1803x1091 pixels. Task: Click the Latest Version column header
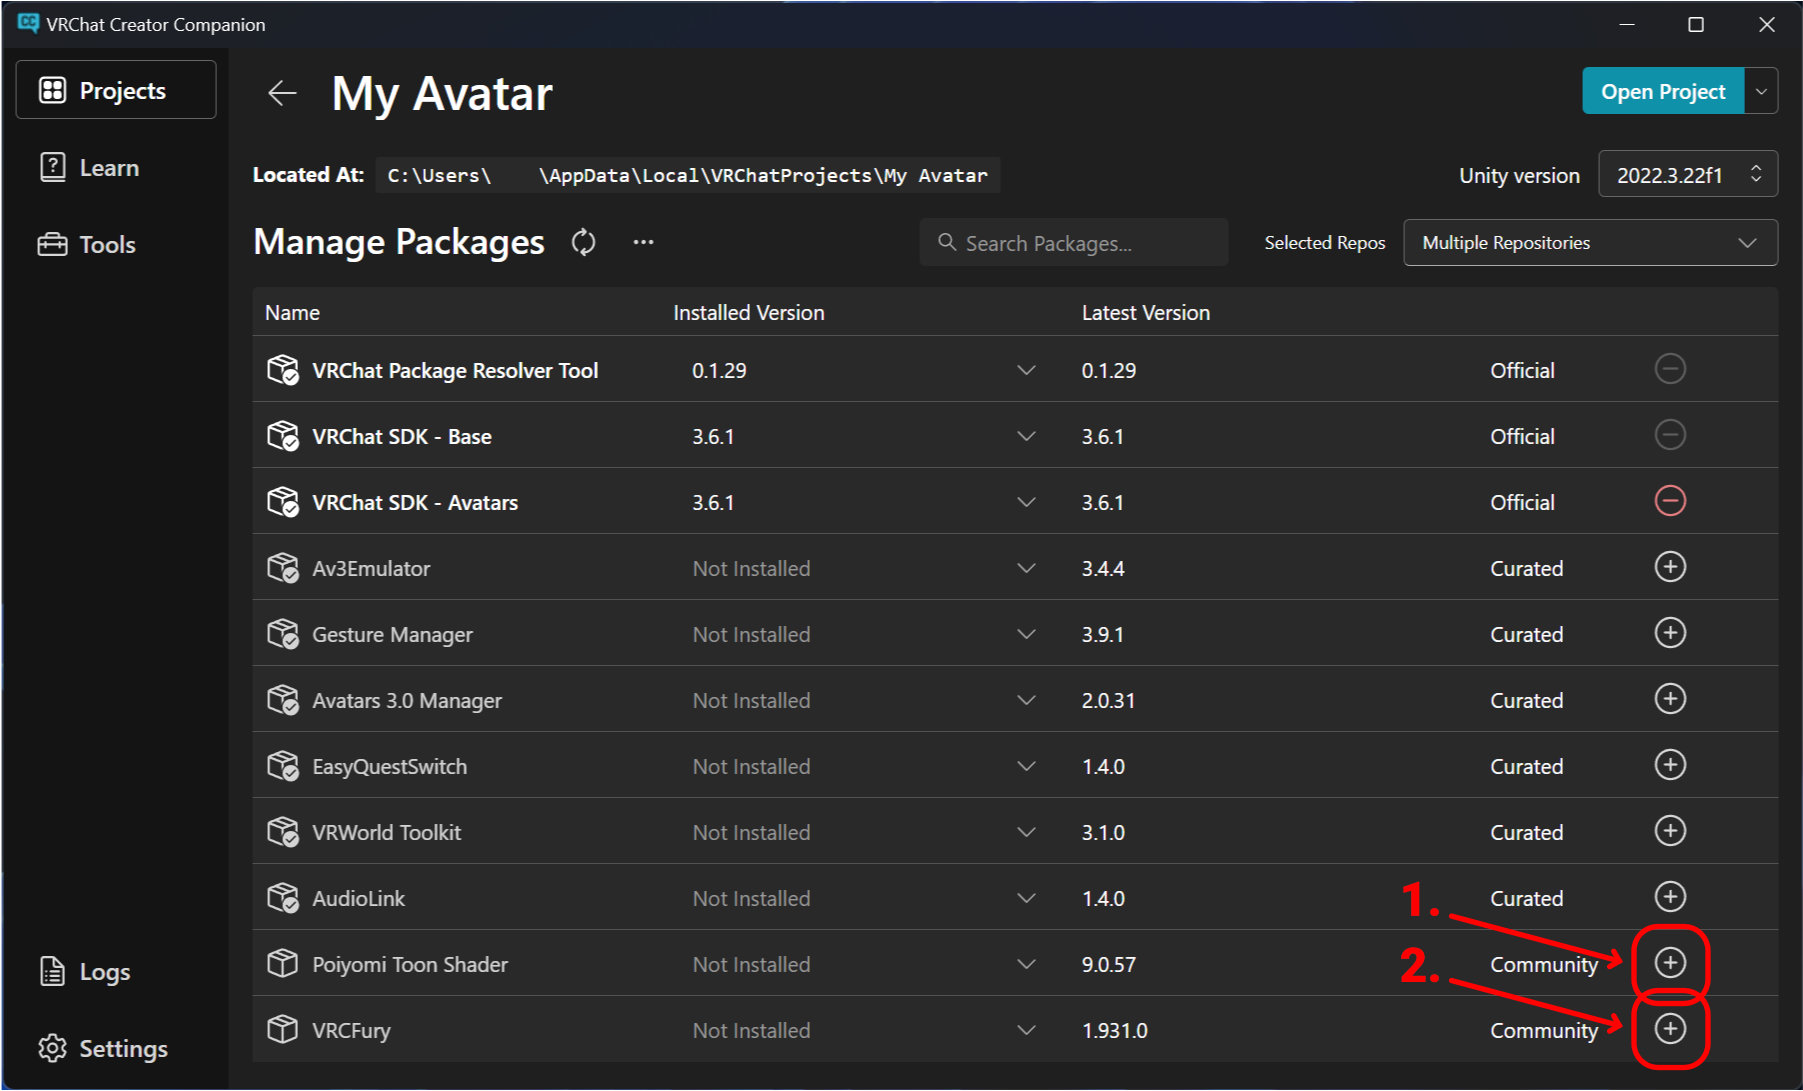(x=1146, y=312)
